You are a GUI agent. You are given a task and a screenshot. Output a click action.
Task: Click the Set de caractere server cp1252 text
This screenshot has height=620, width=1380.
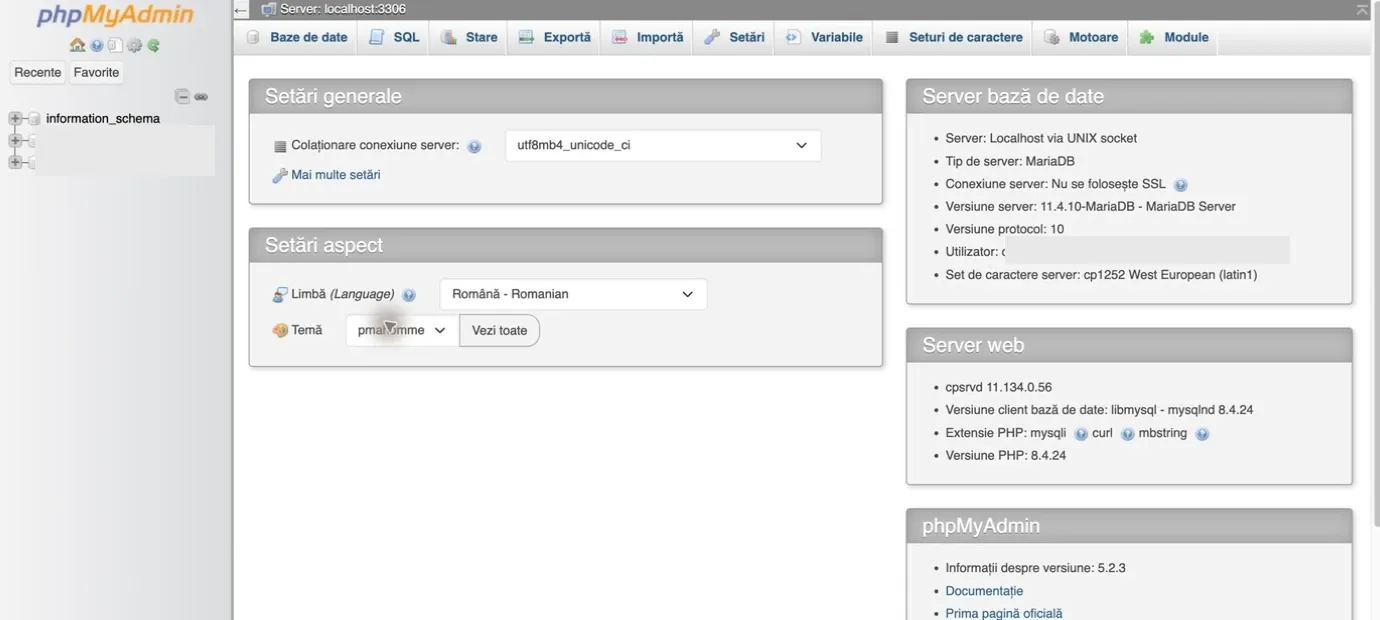pyautogui.click(x=1101, y=275)
